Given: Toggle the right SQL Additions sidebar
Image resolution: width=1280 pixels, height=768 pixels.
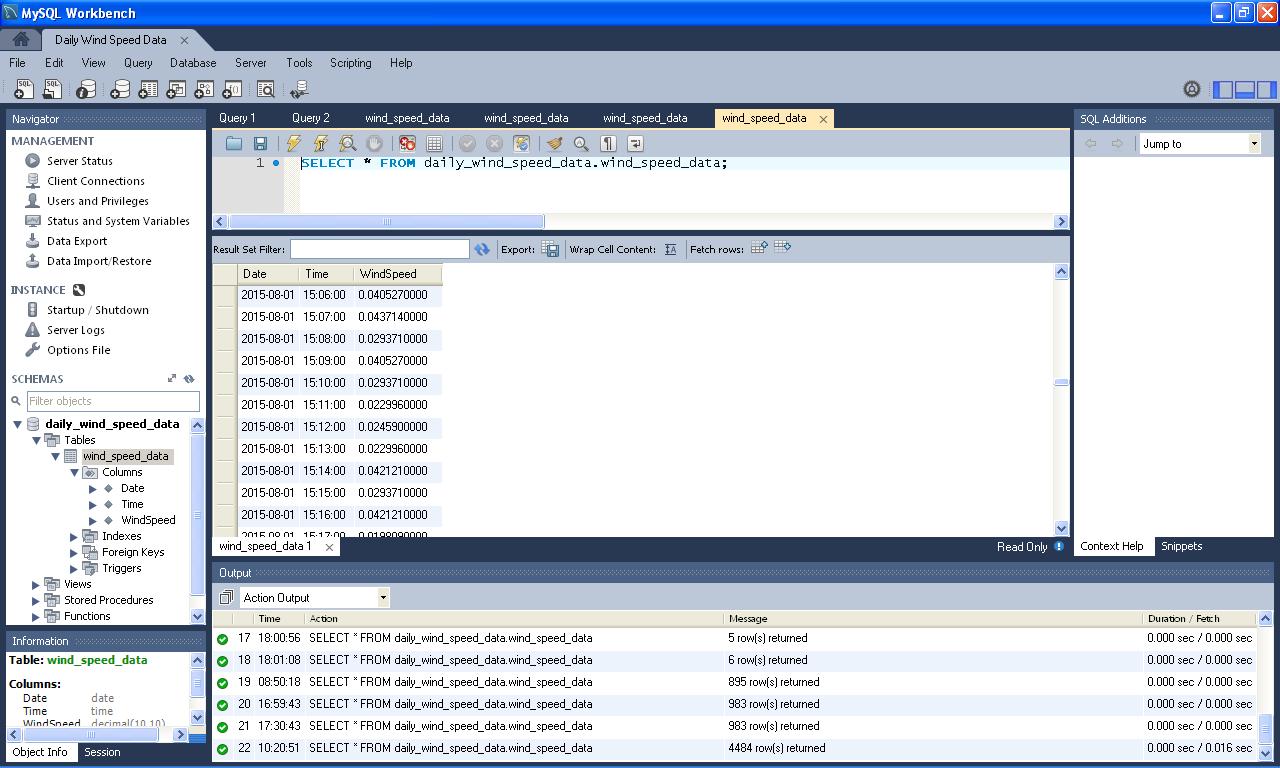Looking at the screenshot, I should tap(1267, 89).
